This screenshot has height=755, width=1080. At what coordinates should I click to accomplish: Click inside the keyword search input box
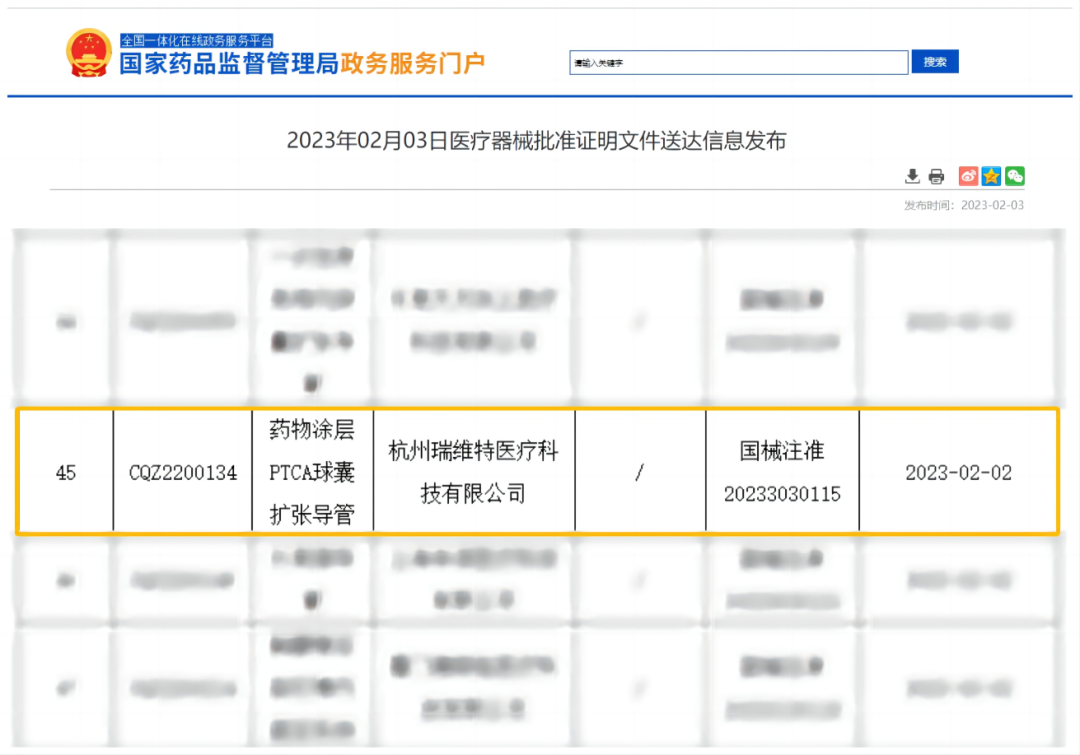pyautogui.click(x=738, y=62)
